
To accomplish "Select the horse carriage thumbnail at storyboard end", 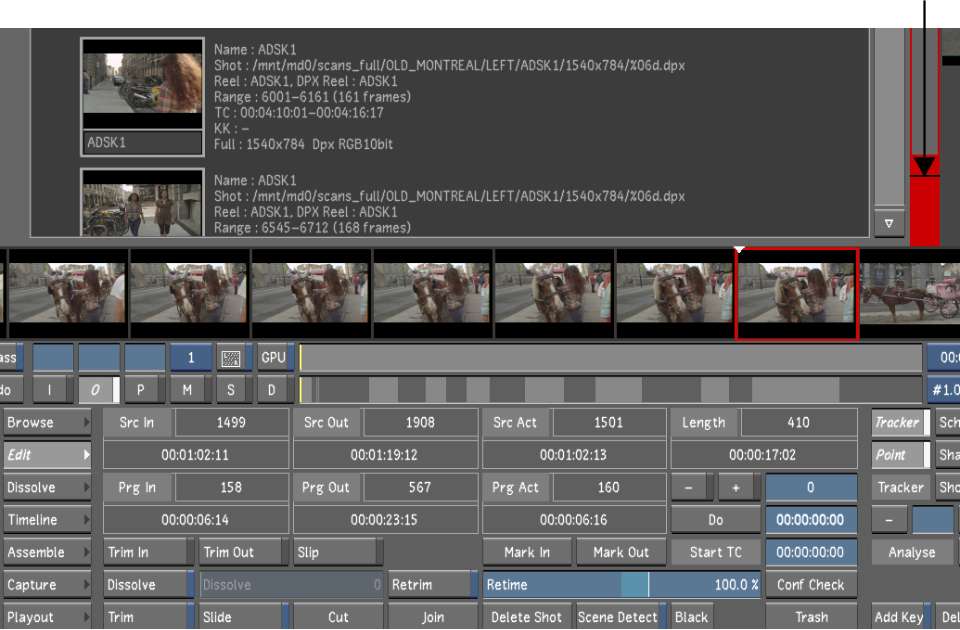I will tap(910, 293).
